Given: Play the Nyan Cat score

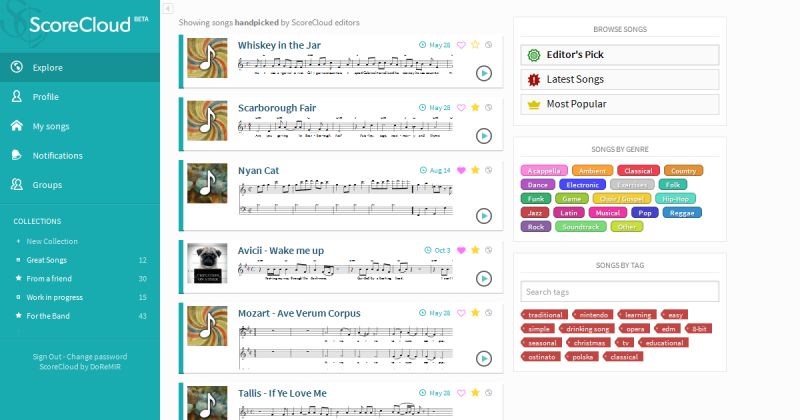Looking at the screenshot, I should 484,216.
